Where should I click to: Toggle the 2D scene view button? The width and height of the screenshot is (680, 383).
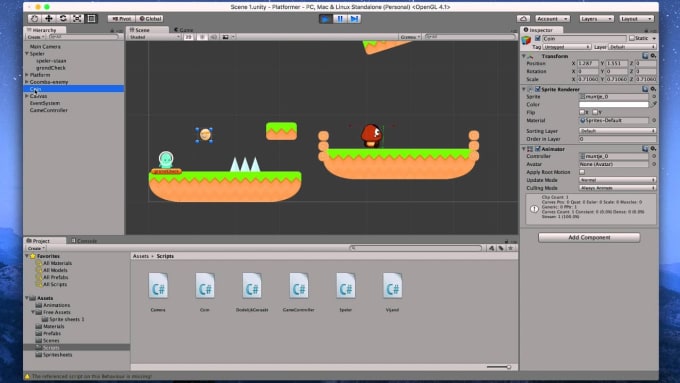(x=188, y=37)
